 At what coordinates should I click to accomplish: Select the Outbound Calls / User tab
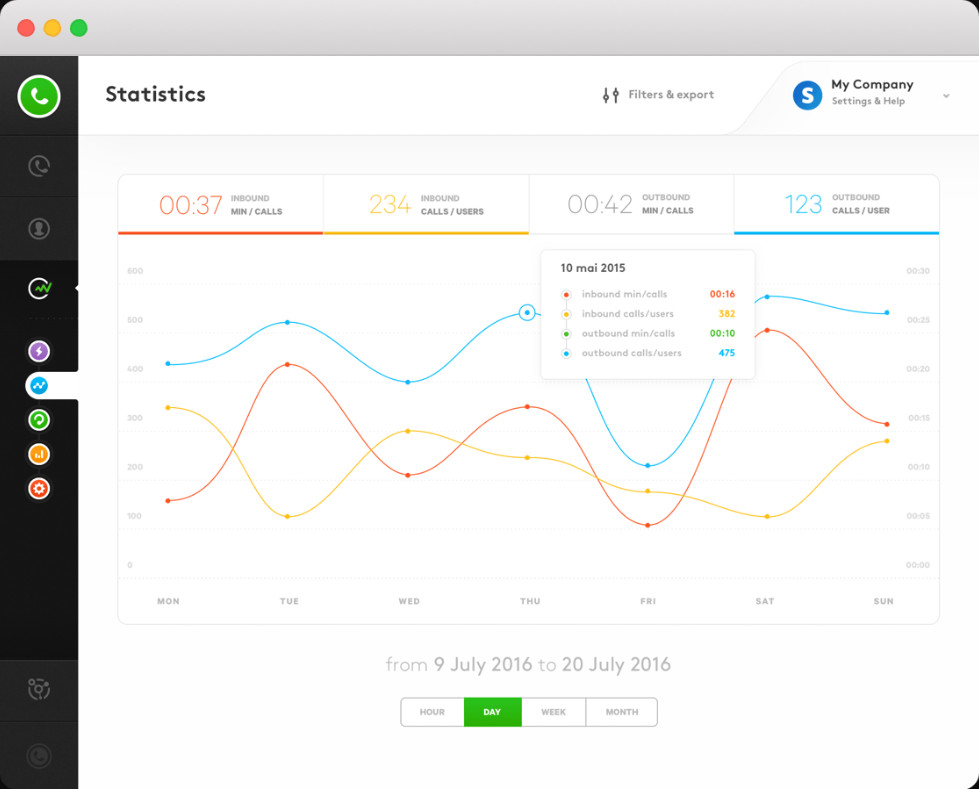point(837,205)
